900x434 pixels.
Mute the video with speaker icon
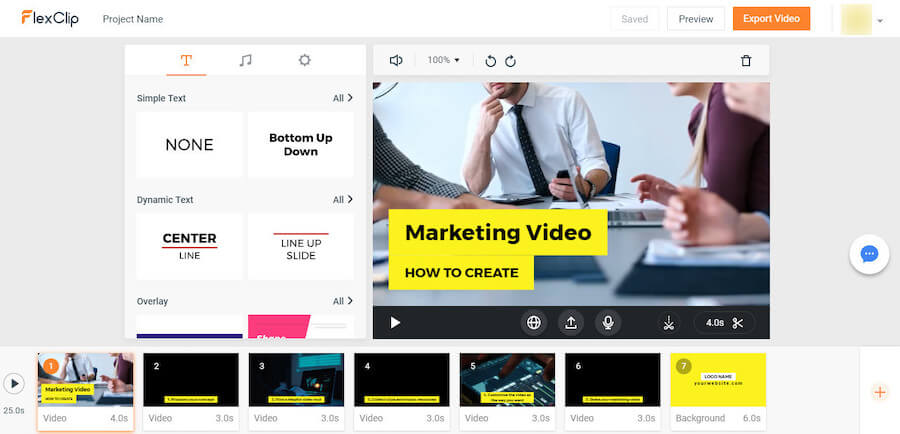(x=396, y=61)
